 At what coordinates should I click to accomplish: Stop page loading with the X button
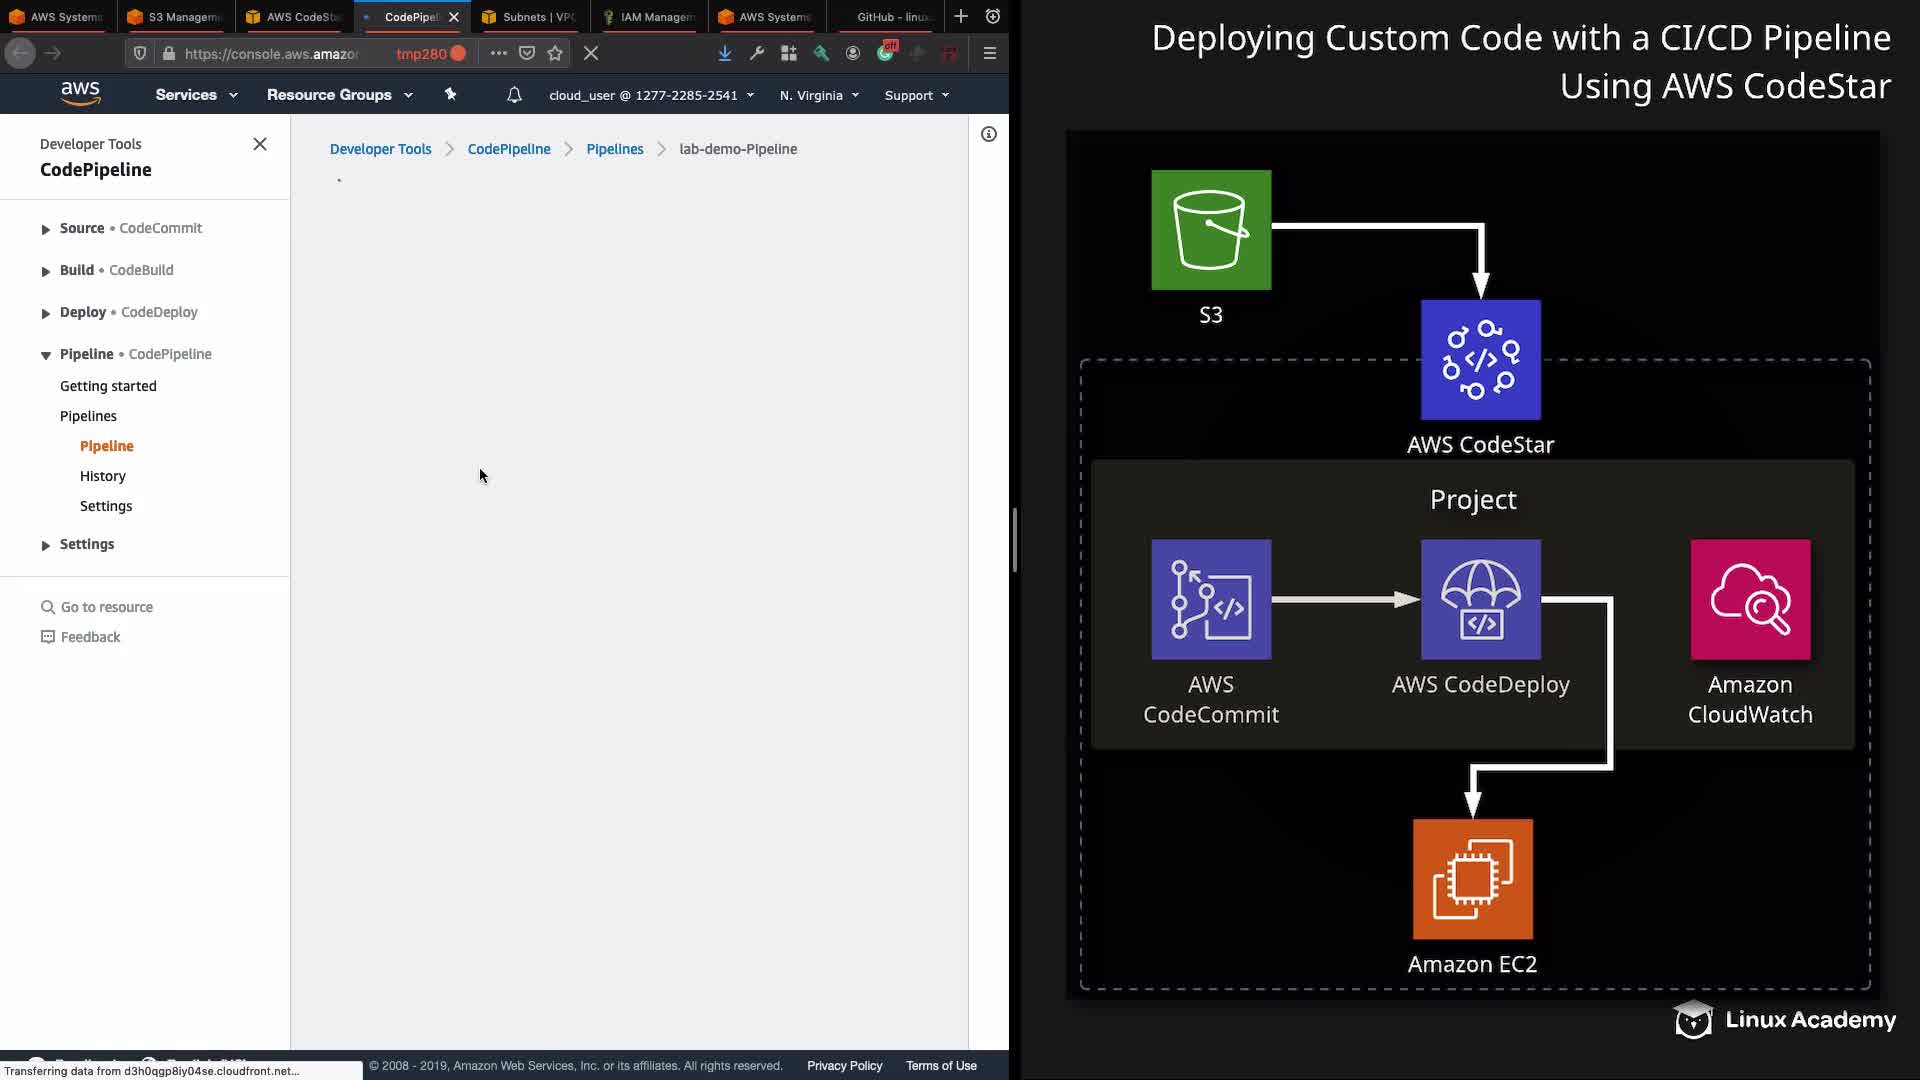coord(591,53)
